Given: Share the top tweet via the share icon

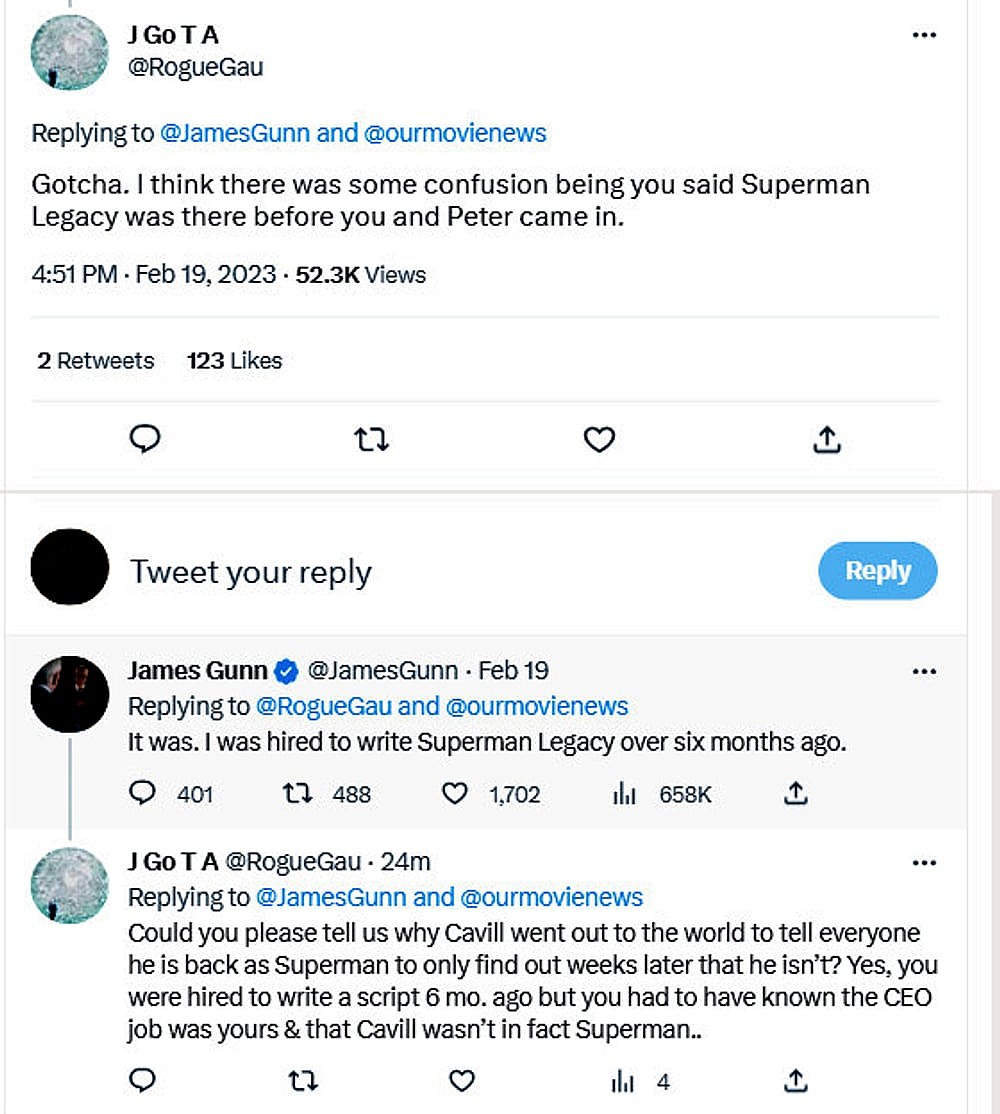Looking at the screenshot, I should pos(825,439).
